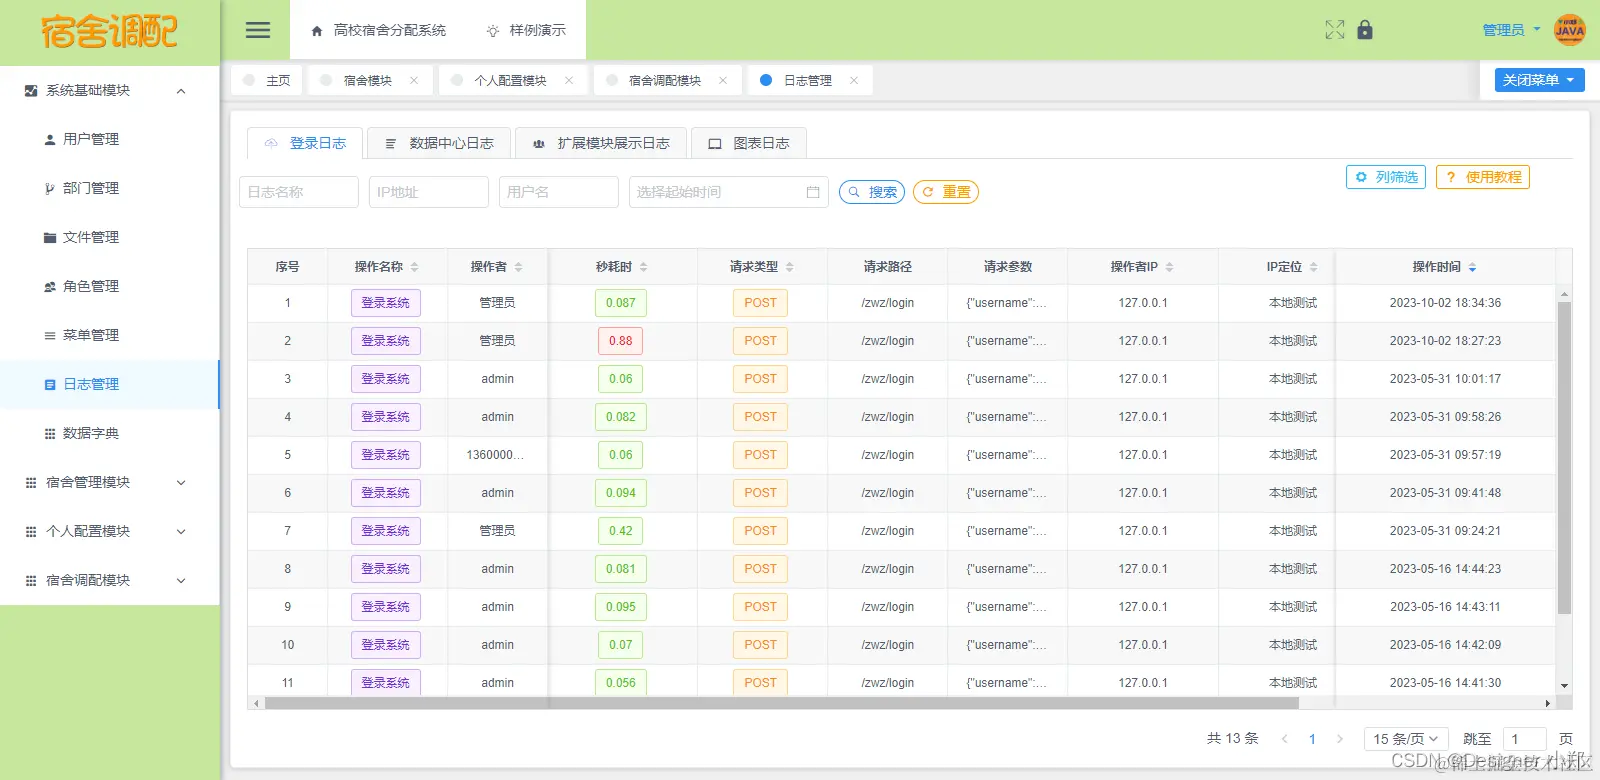Image resolution: width=1600 pixels, height=780 pixels.
Task: Close the 宿舍调配模块 tab
Action: point(723,80)
